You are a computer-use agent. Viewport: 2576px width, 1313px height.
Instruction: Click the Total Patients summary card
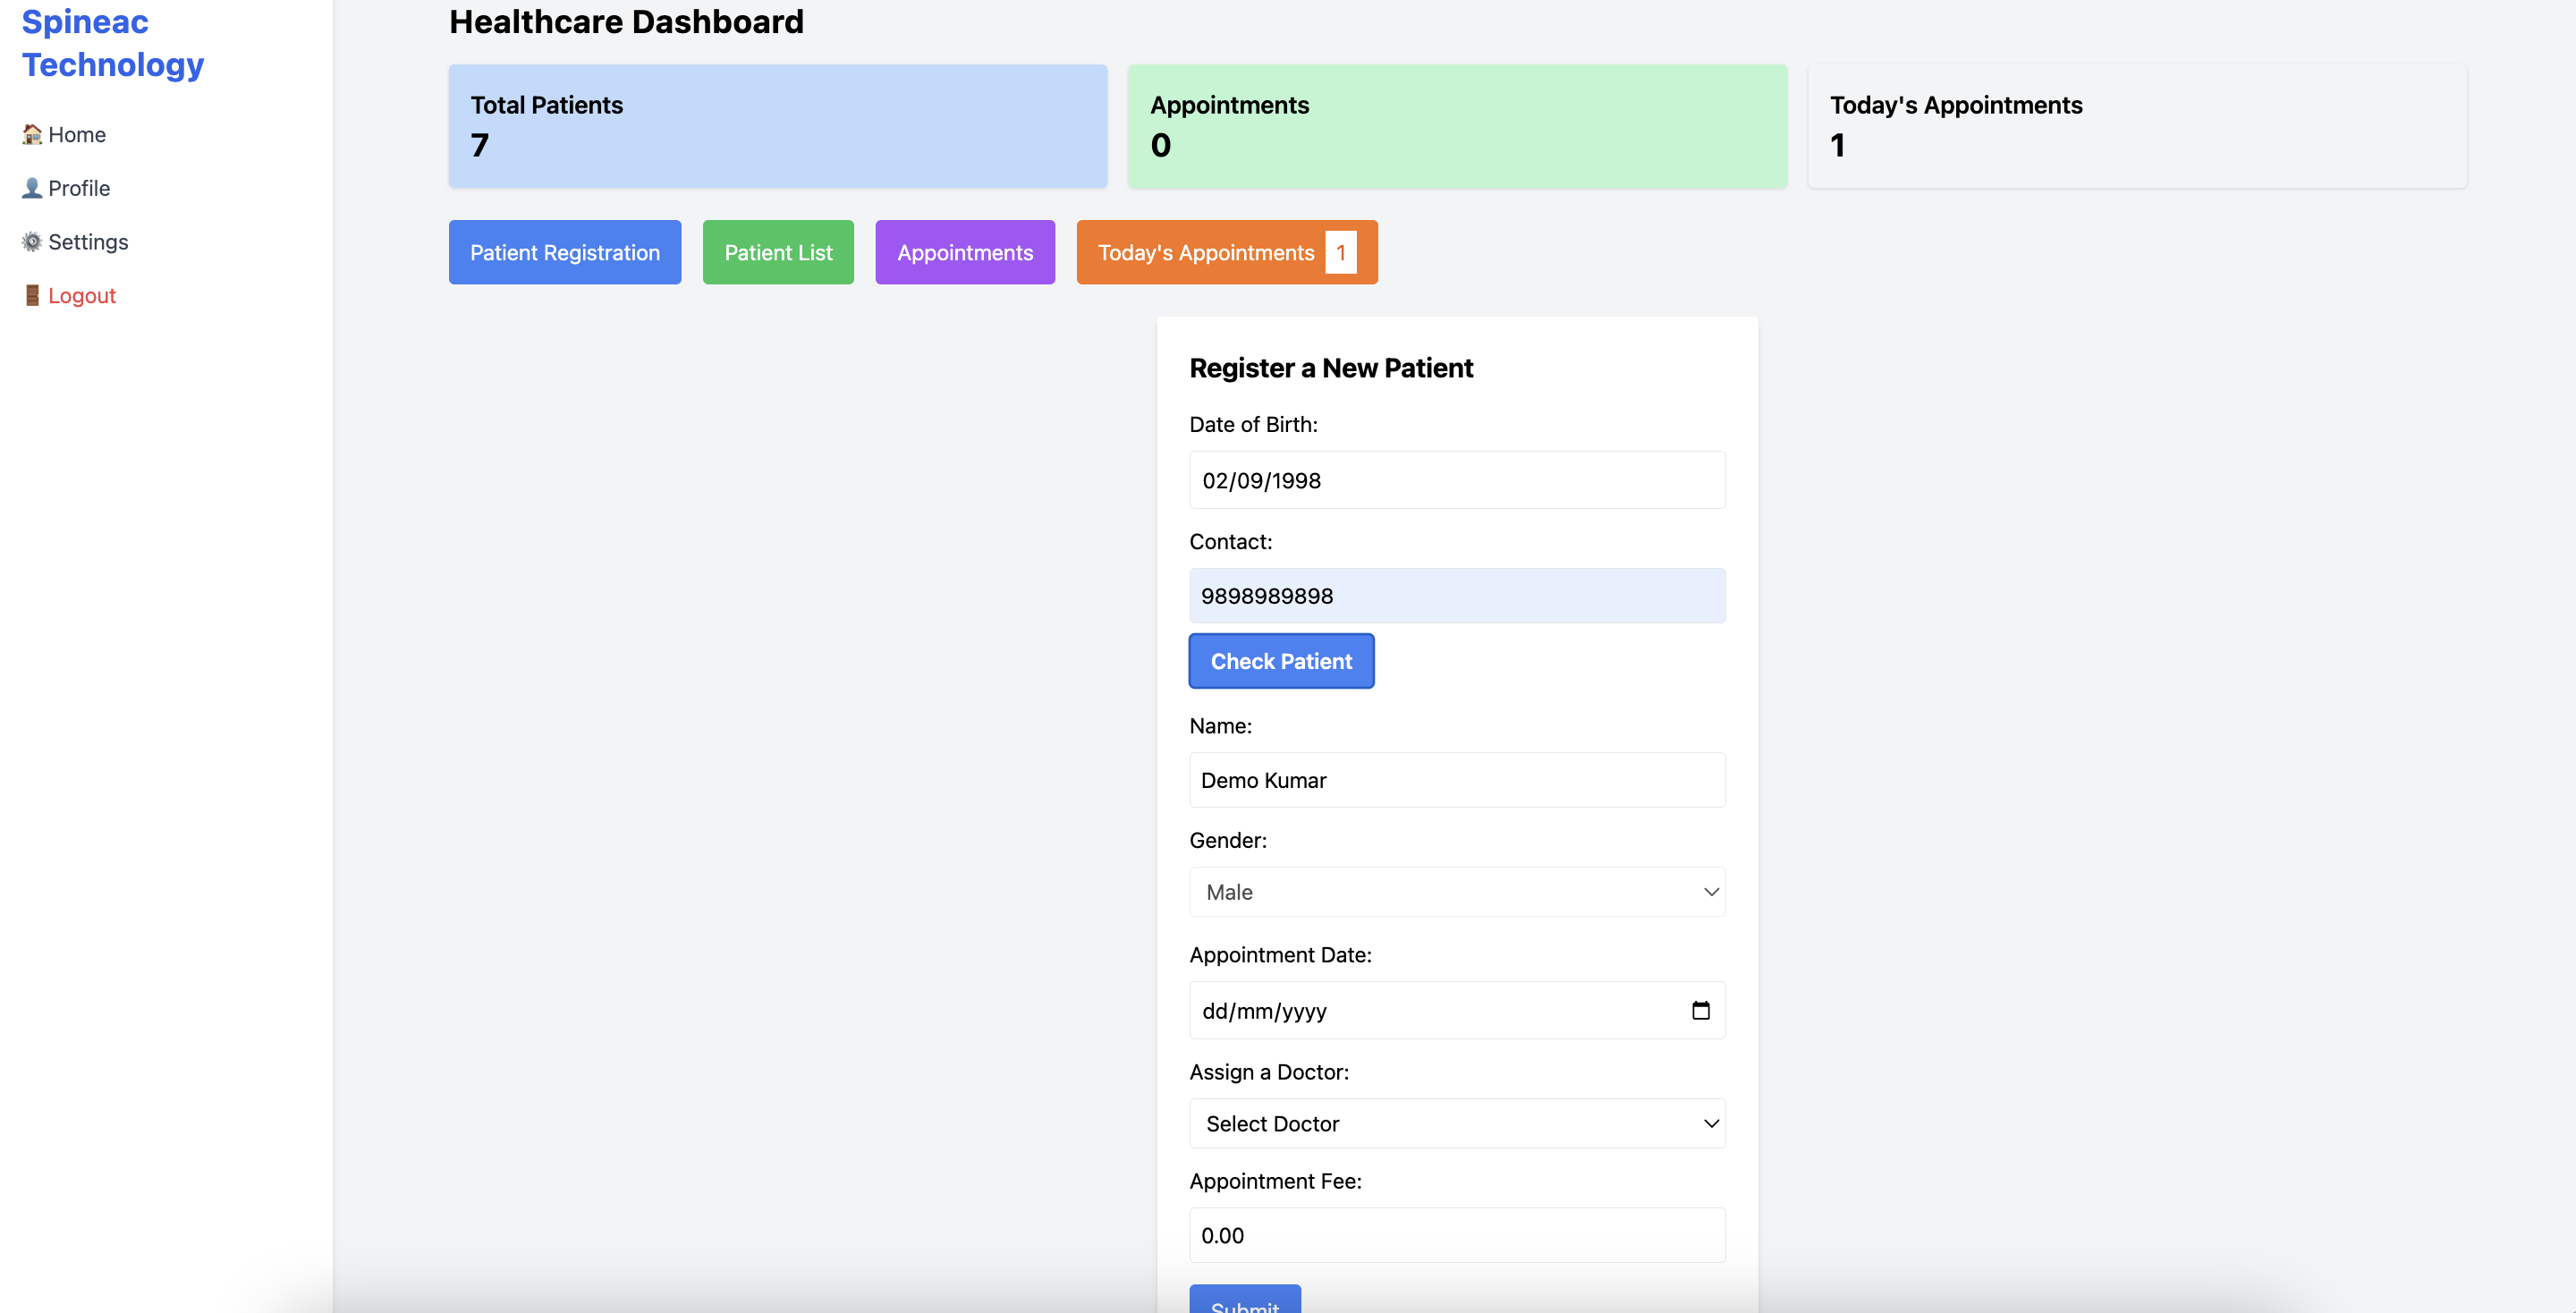tap(778, 126)
